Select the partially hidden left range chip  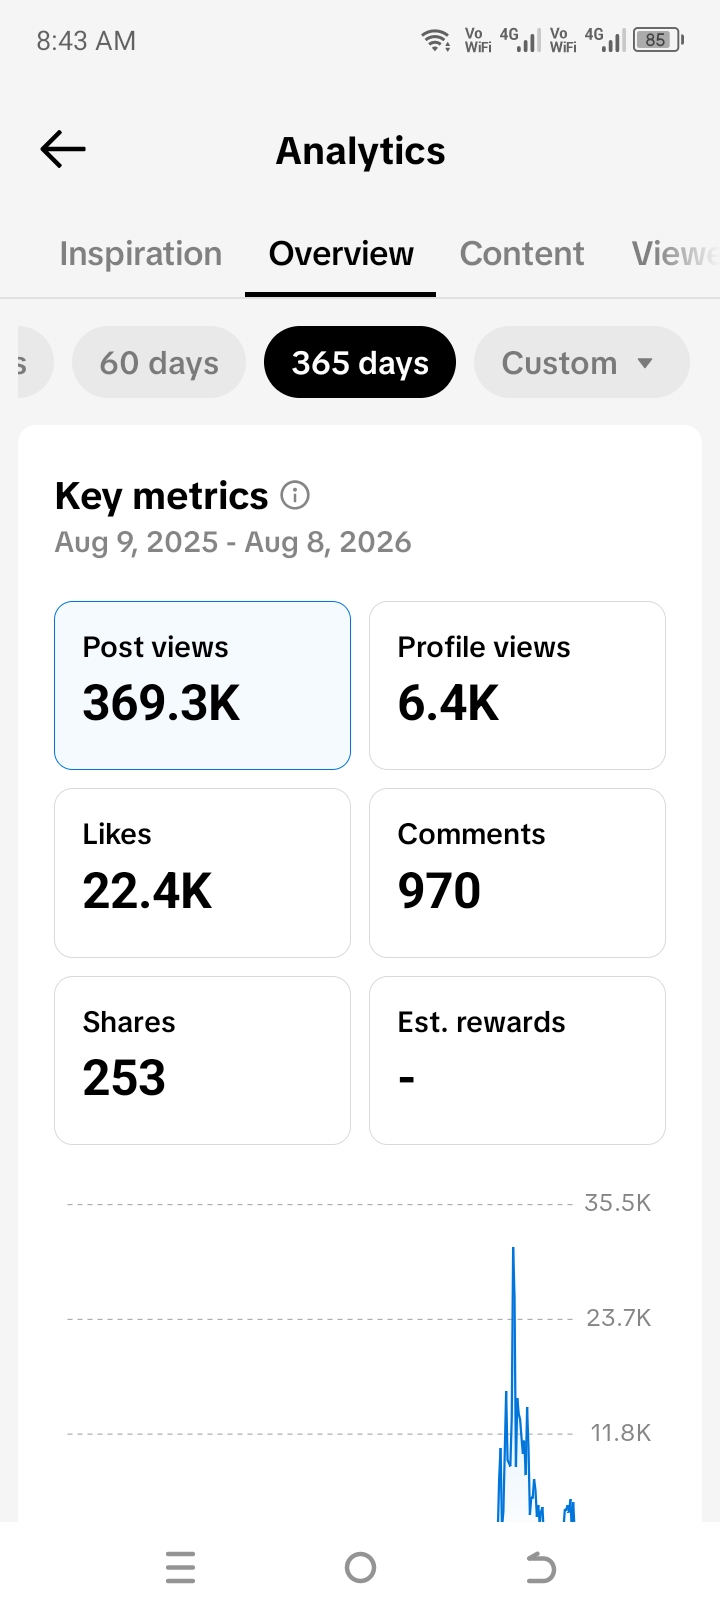pos(33,362)
